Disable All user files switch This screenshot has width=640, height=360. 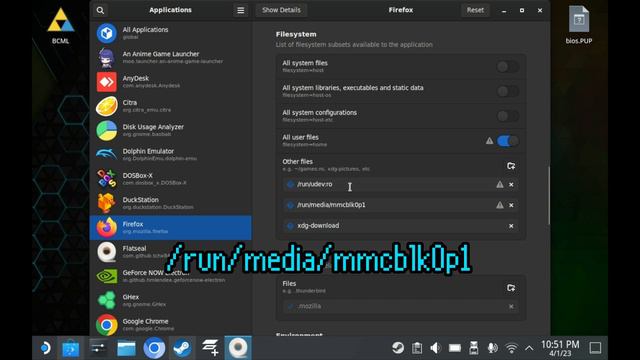click(x=508, y=141)
